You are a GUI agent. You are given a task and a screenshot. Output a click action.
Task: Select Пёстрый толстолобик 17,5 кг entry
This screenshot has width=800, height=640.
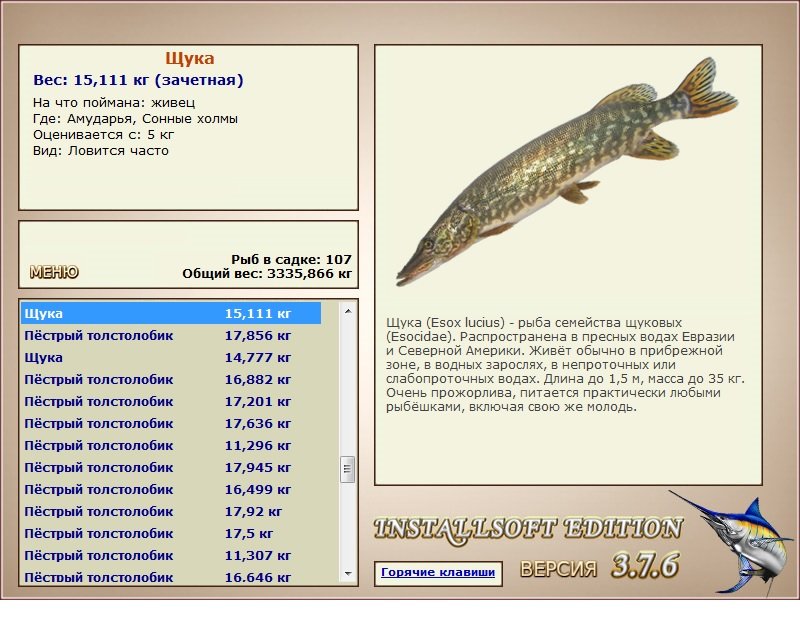click(171, 533)
